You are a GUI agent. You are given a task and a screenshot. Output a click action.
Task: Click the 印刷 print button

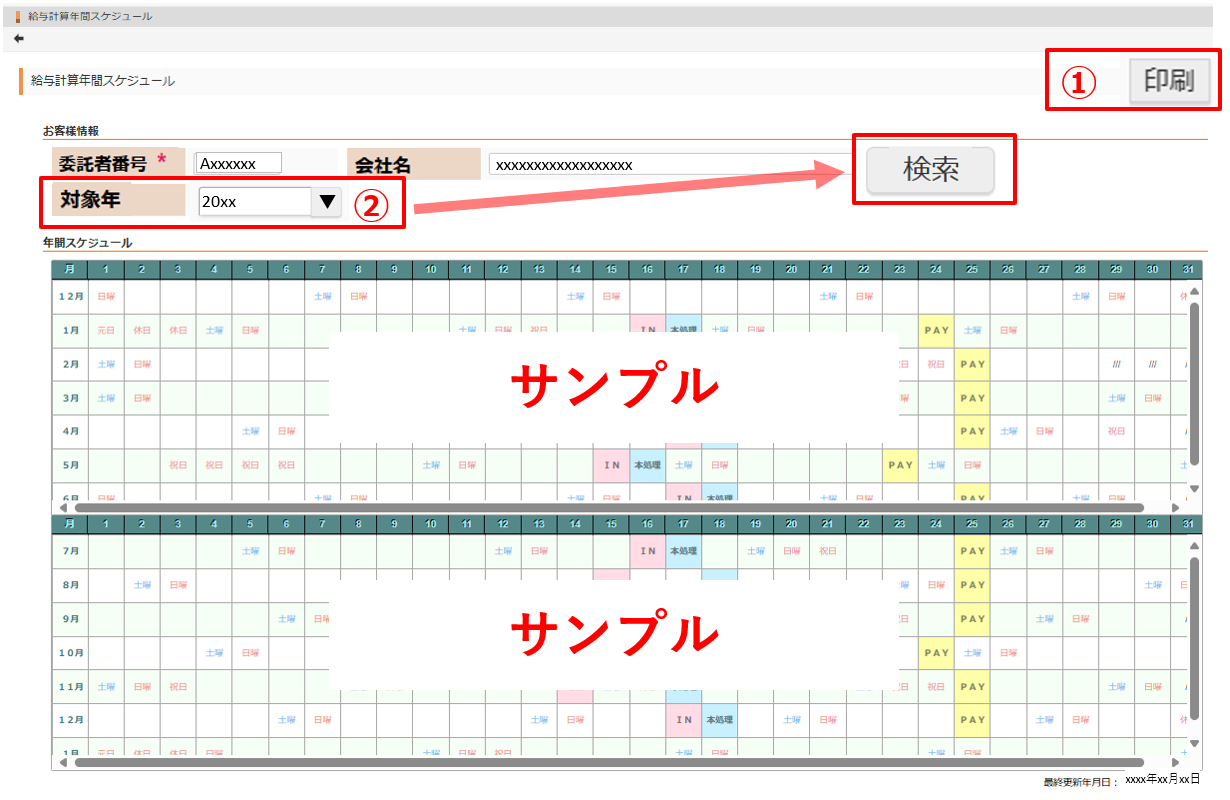tap(1169, 81)
